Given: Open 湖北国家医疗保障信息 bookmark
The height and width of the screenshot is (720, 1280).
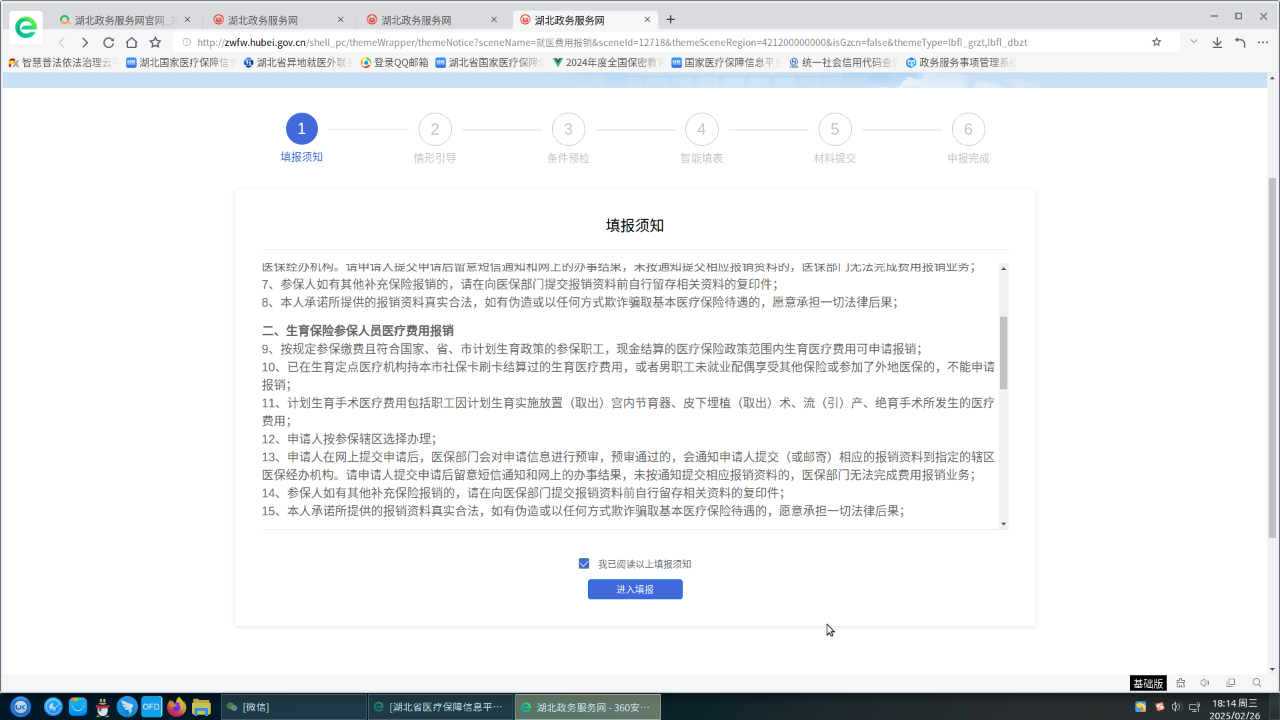Looking at the screenshot, I should point(180,62).
